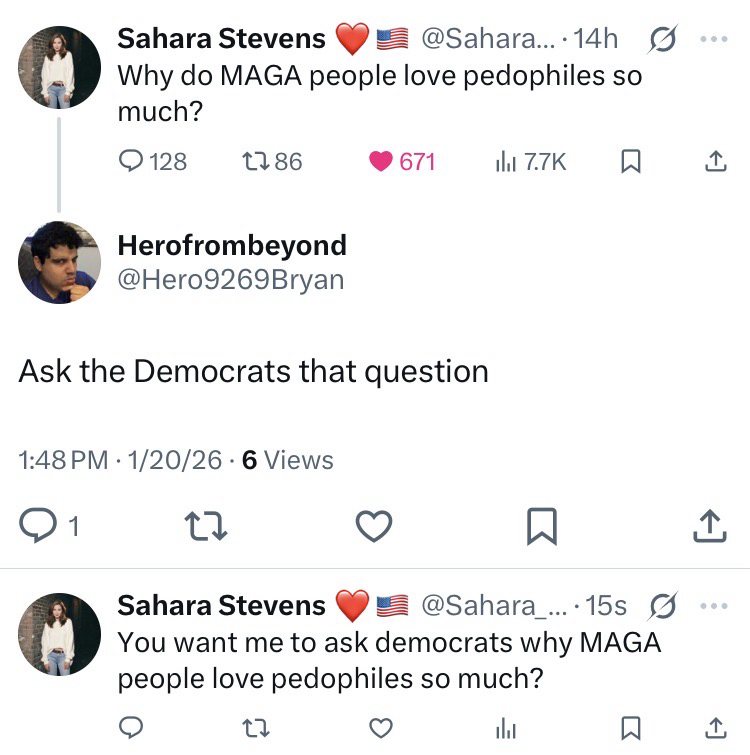Viewport: 750px width, 755px height.
Task: Like the "Ask the Democrats" tweet
Action: [375, 524]
